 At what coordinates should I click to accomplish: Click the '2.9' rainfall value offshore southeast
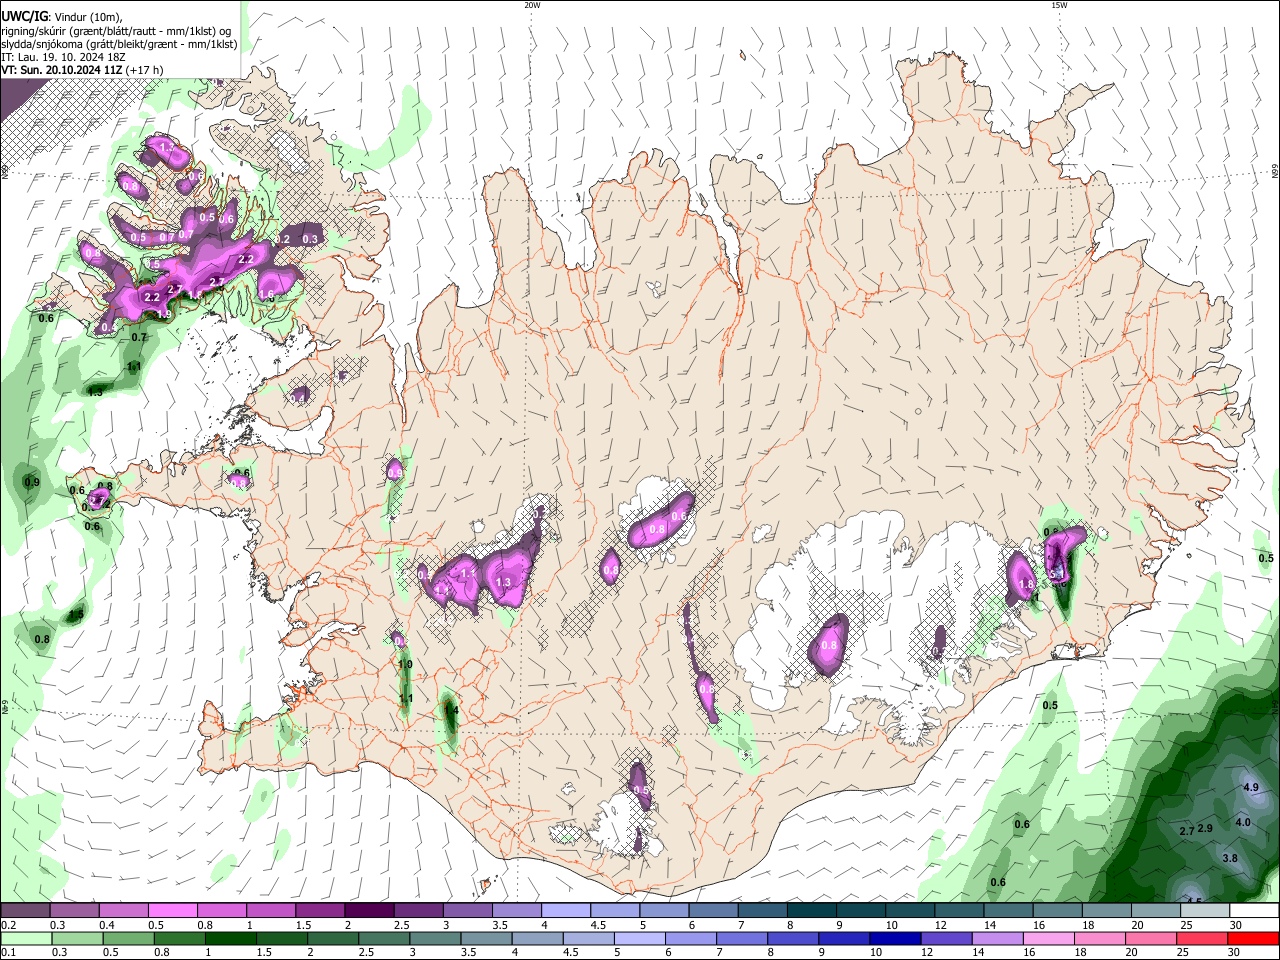(x=1205, y=829)
